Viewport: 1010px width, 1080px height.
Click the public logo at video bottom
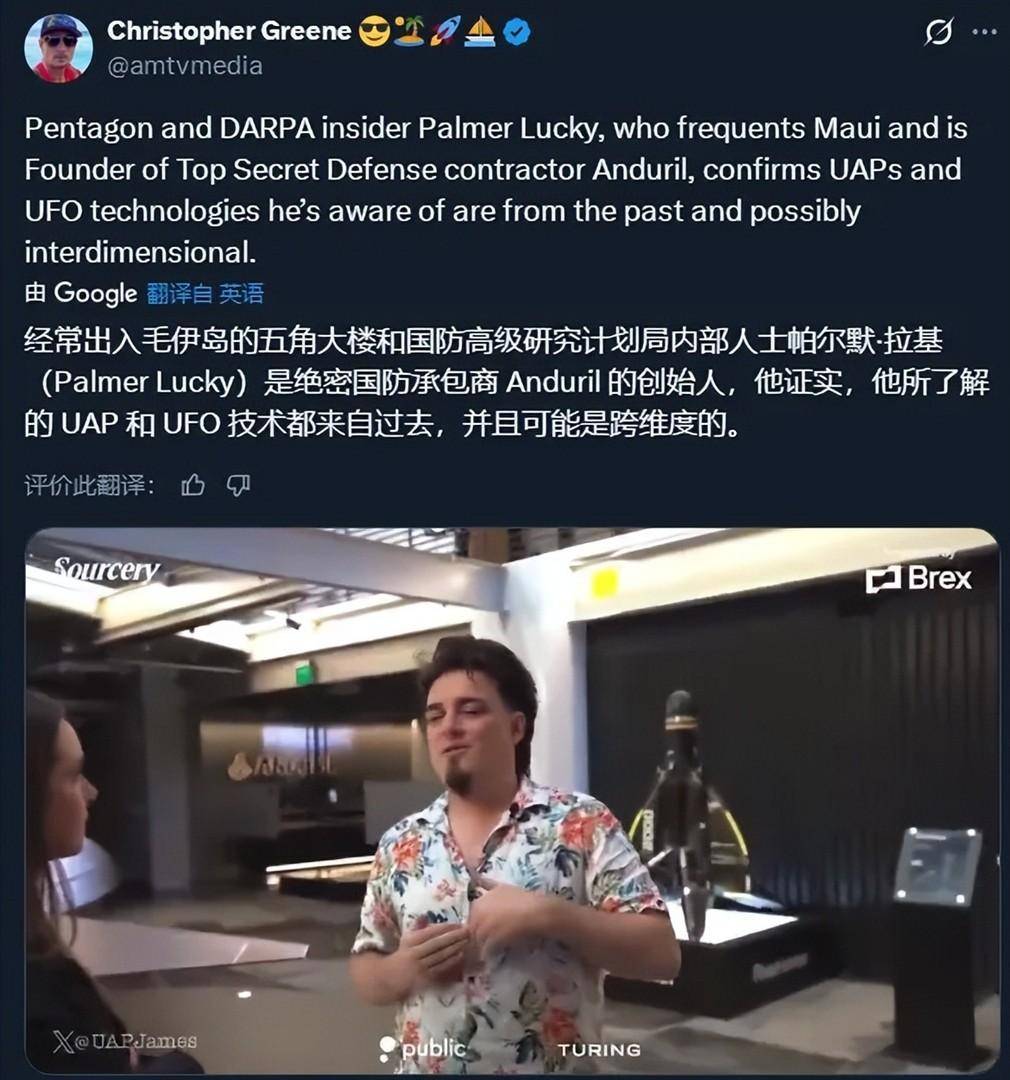pos(423,1048)
